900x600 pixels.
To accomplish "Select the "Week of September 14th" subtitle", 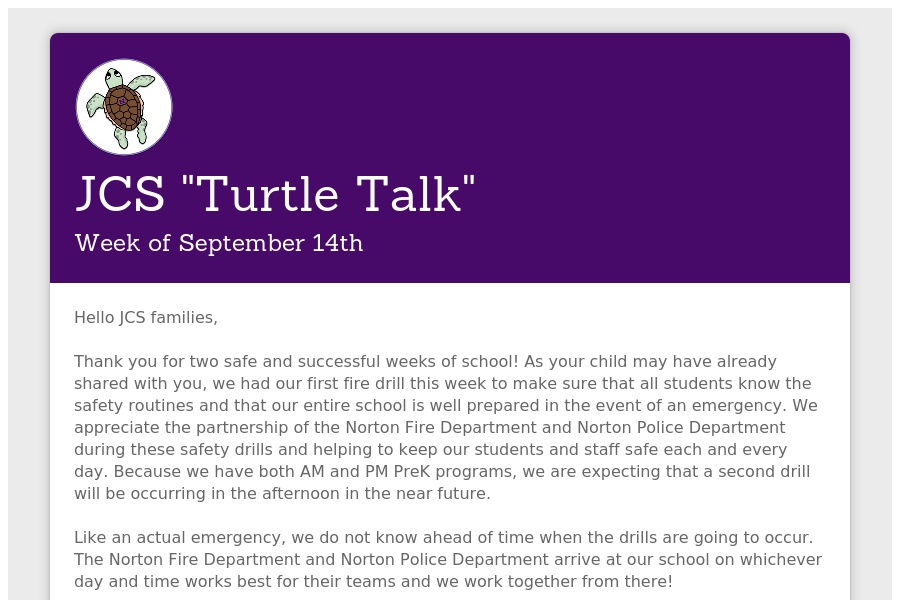I will (219, 243).
